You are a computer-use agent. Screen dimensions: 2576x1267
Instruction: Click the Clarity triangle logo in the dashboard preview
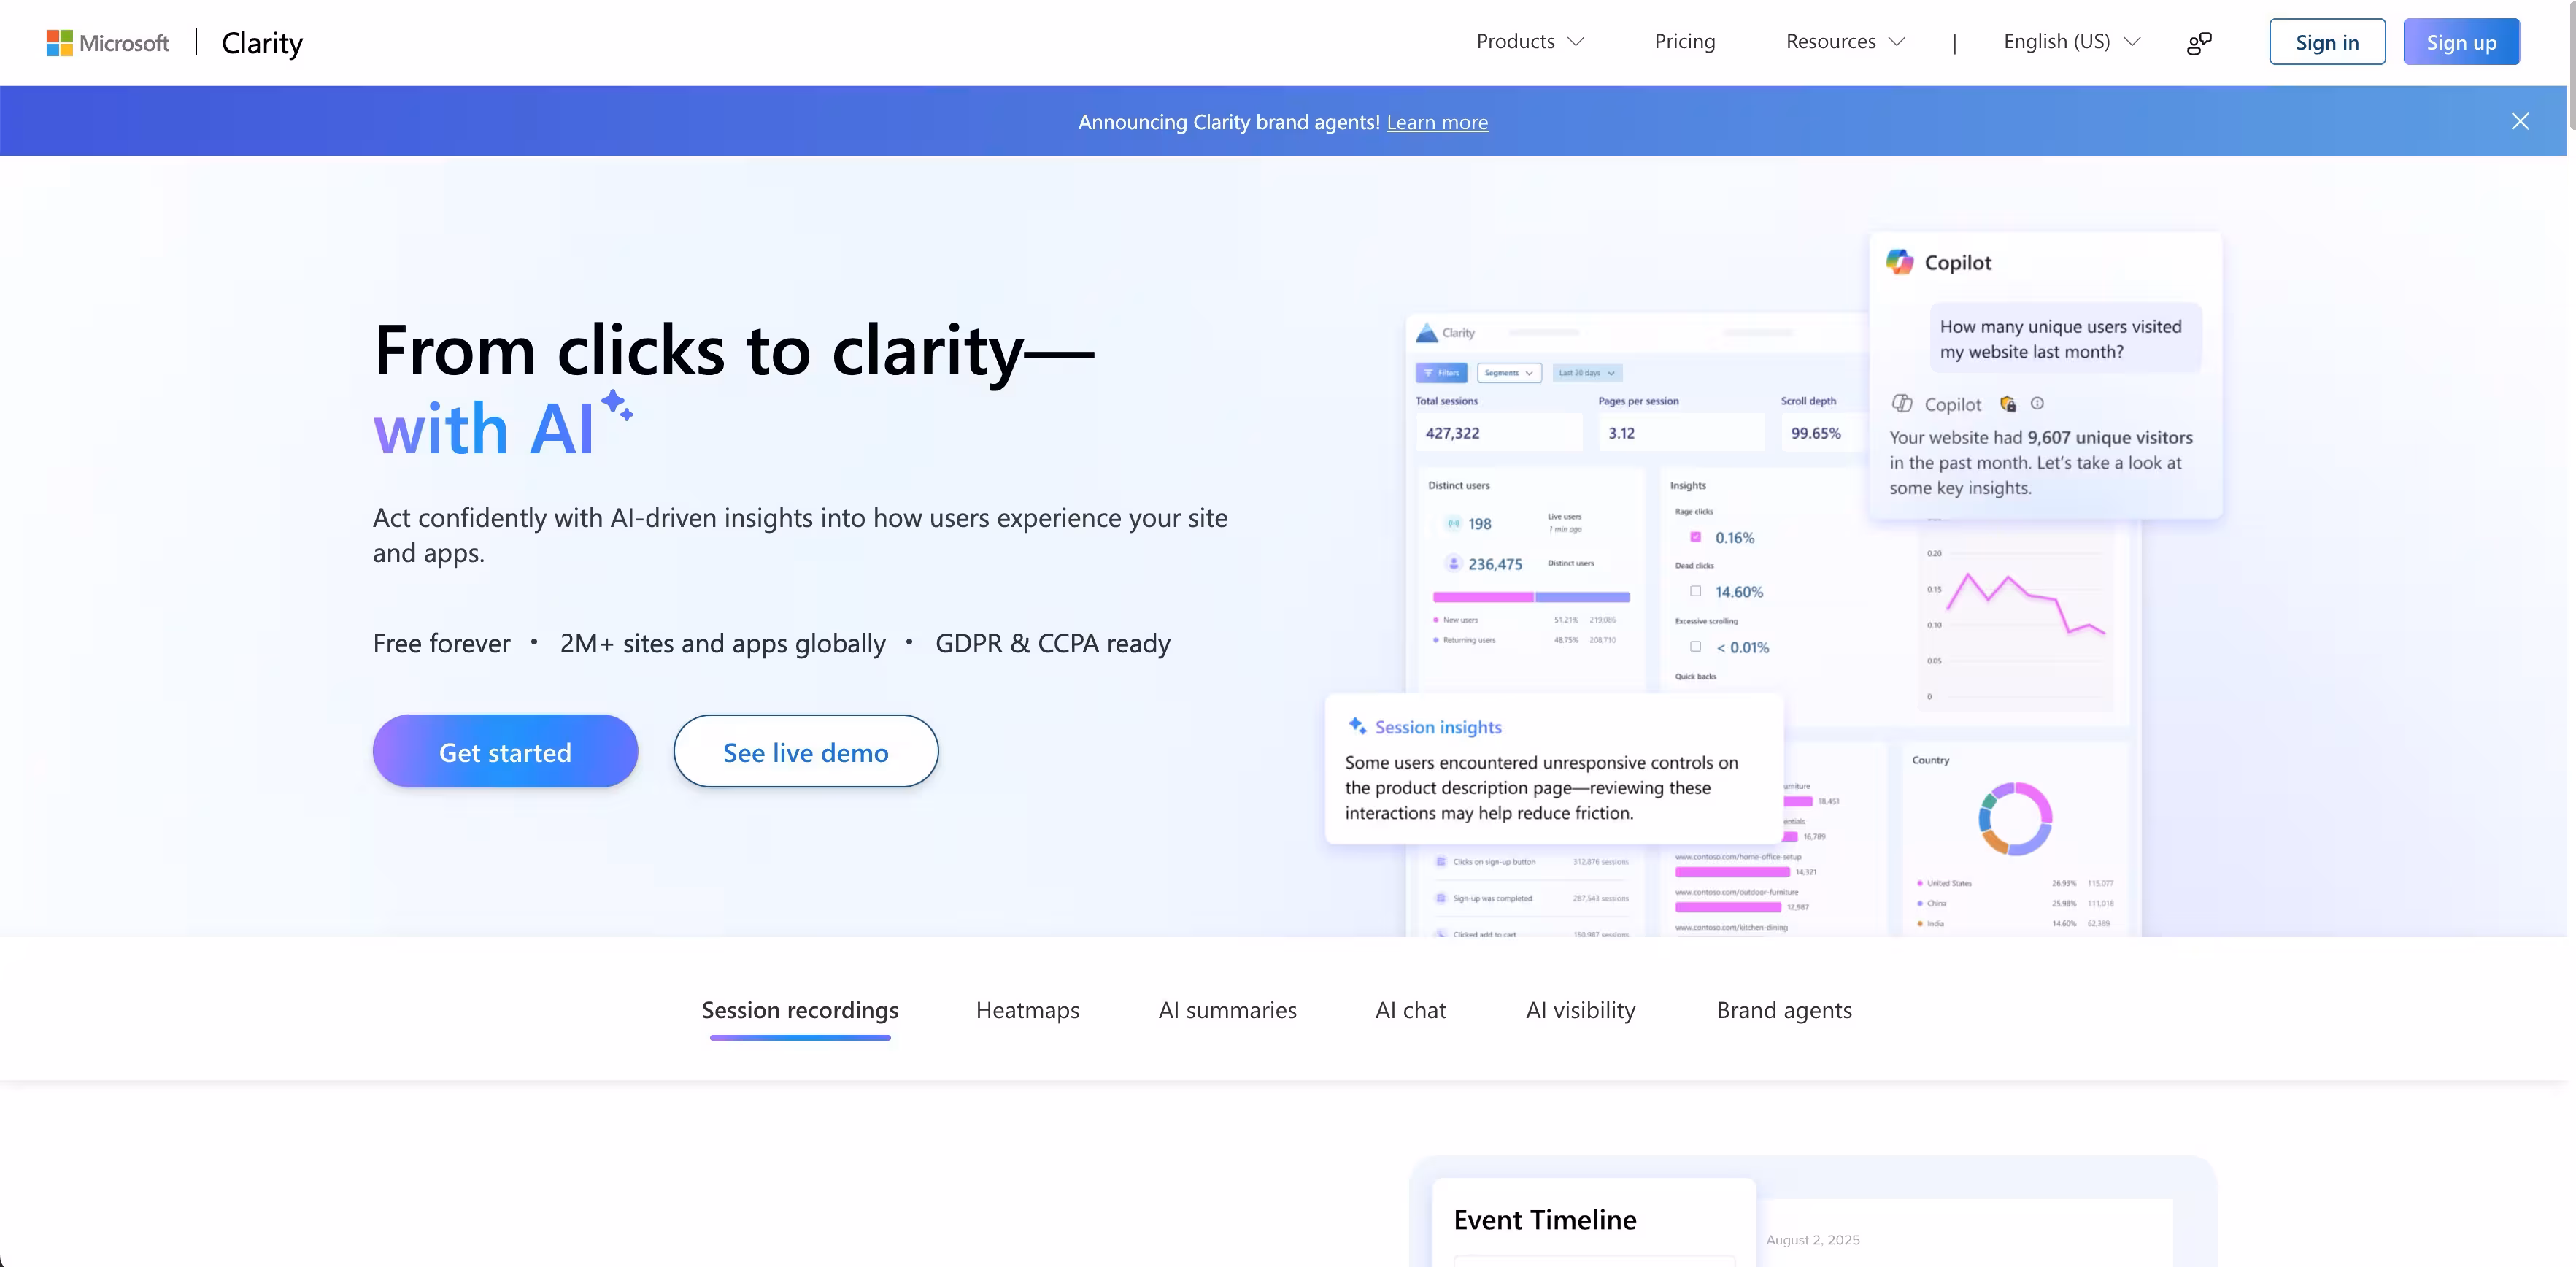(1427, 333)
